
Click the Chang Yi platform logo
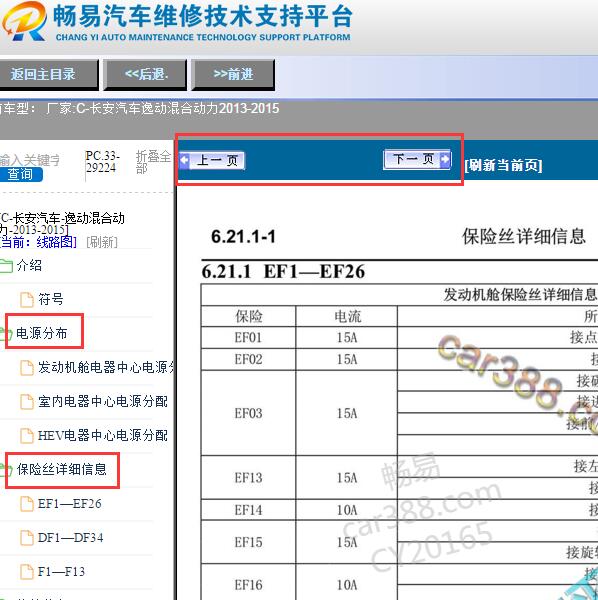24,21
